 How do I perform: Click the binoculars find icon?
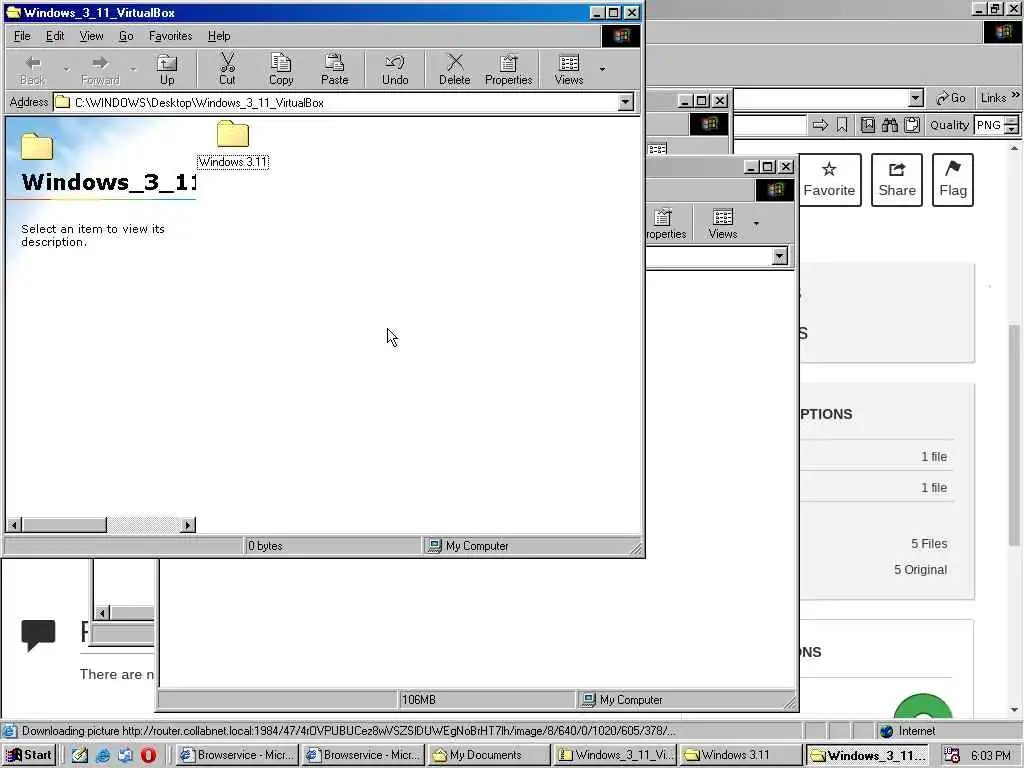(889, 125)
